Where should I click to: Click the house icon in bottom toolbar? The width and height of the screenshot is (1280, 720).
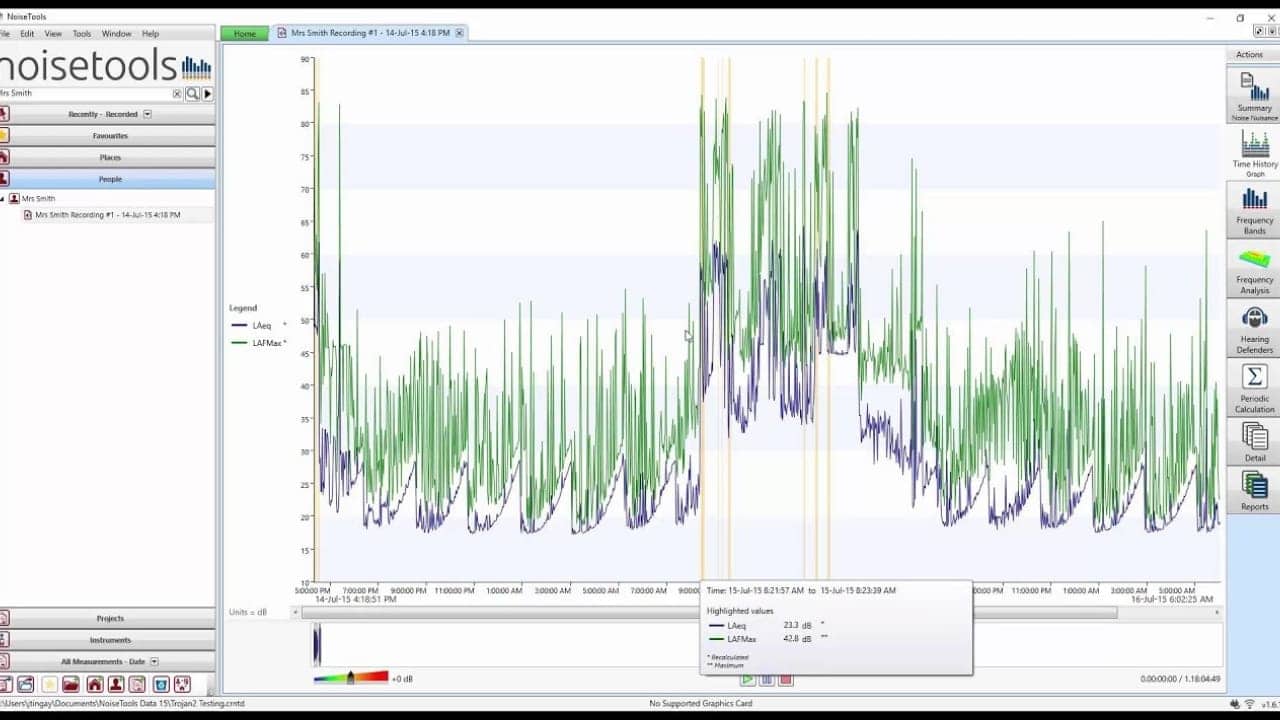tap(94, 685)
